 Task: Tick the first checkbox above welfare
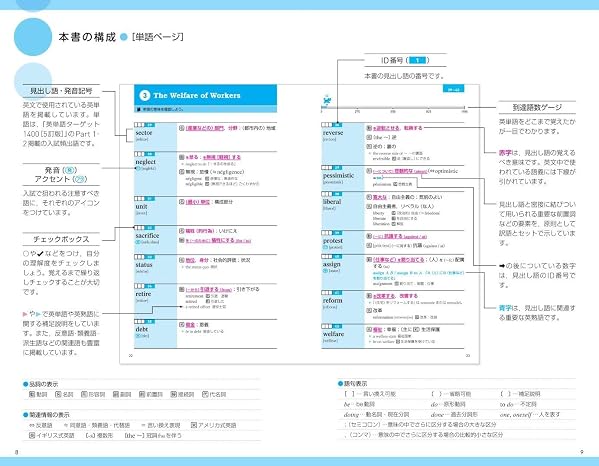pos(324,326)
